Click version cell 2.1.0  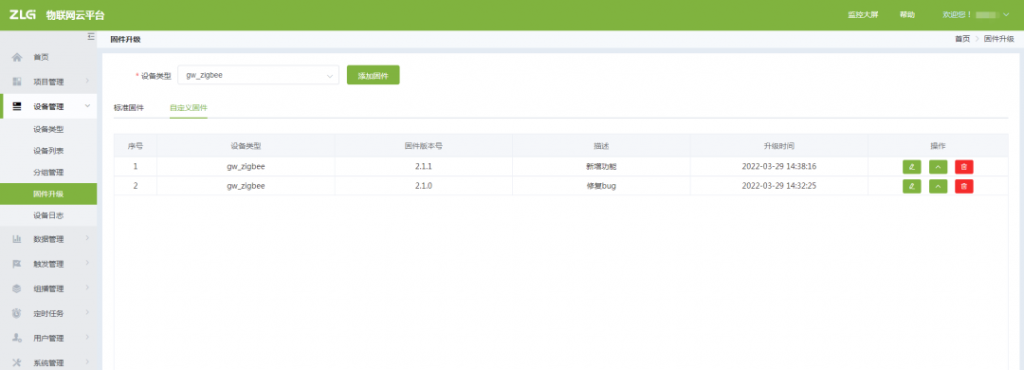point(423,186)
